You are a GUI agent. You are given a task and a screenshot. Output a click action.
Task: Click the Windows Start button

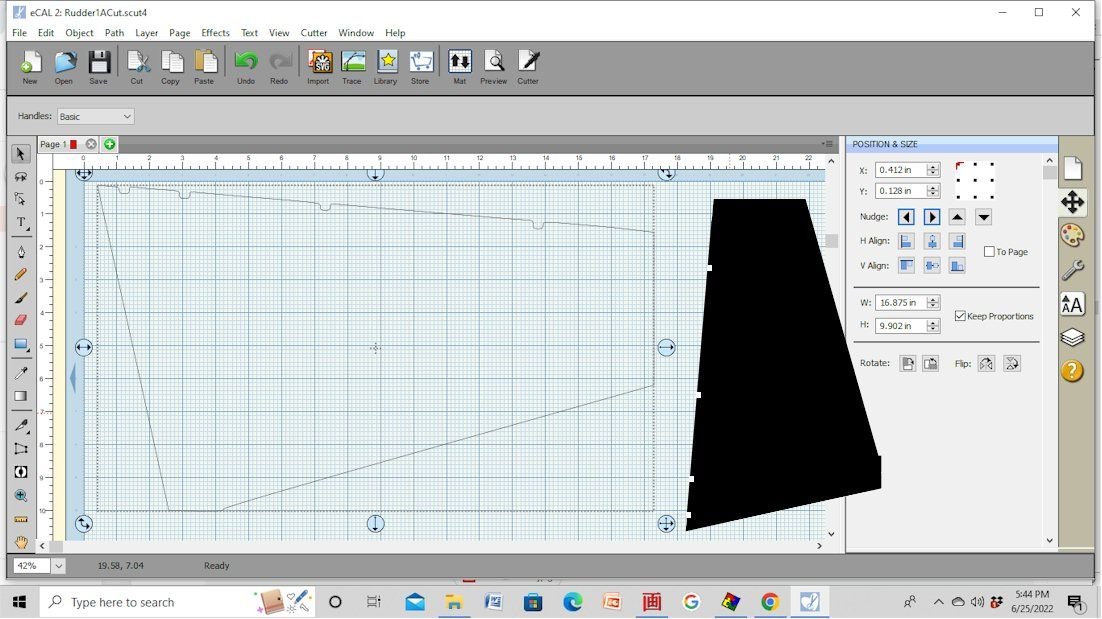coord(19,602)
